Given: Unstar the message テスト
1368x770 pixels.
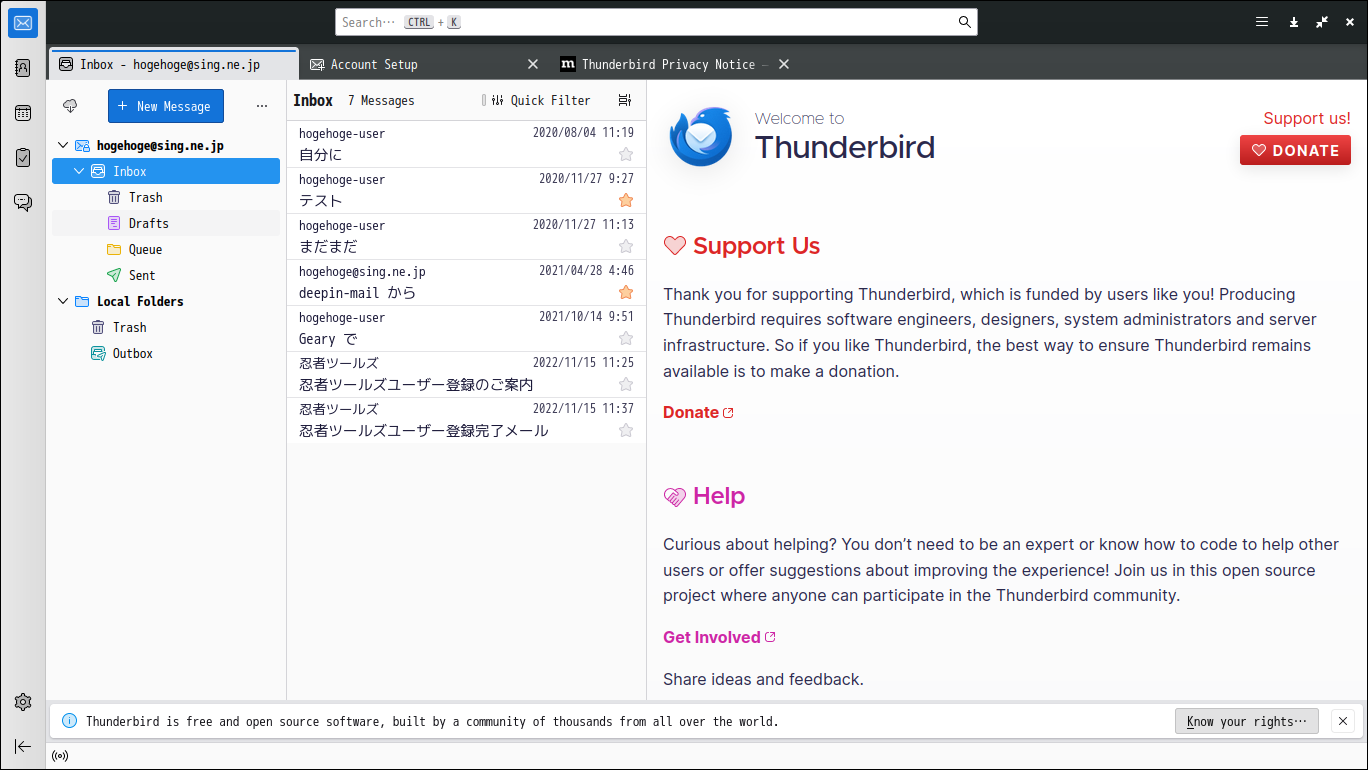Looking at the screenshot, I should [x=626, y=200].
